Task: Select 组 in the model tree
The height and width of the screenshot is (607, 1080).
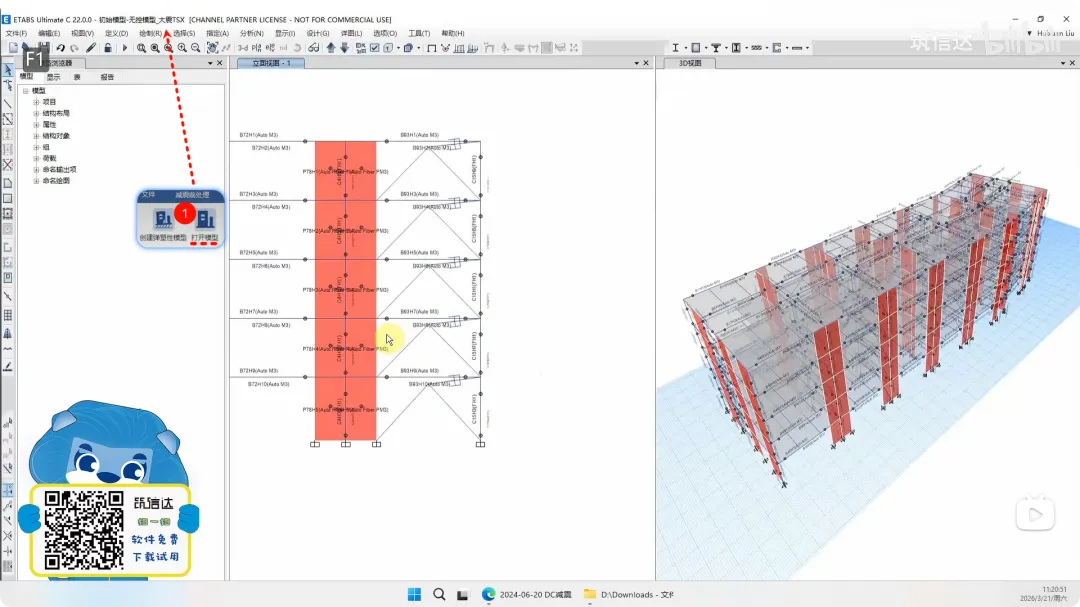Action: 46,147
